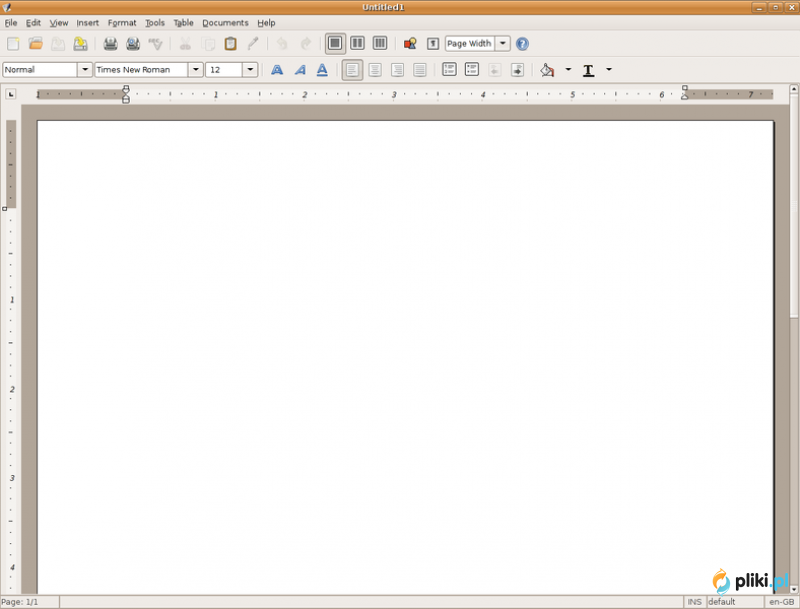800x609 pixels.
Task: Insert a bulleted list
Action: (x=472, y=69)
